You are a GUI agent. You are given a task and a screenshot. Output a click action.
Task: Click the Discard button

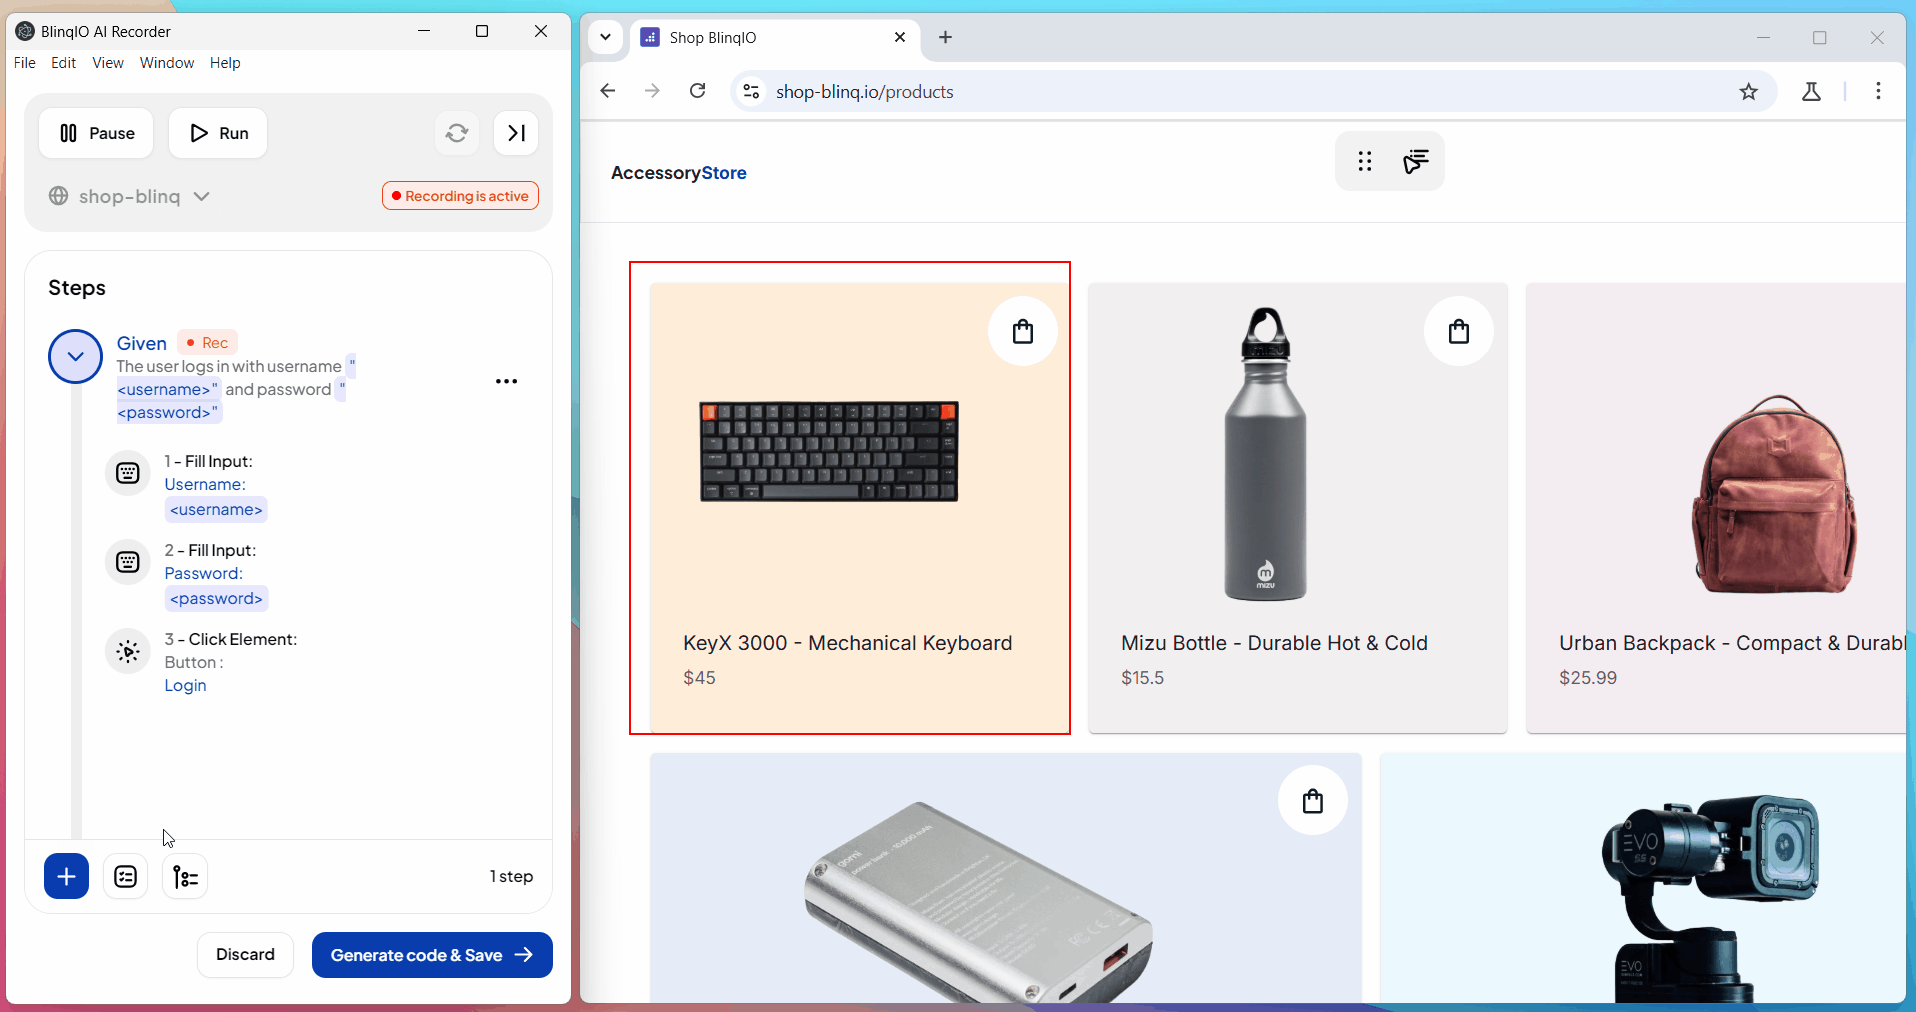pyautogui.click(x=244, y=954)
